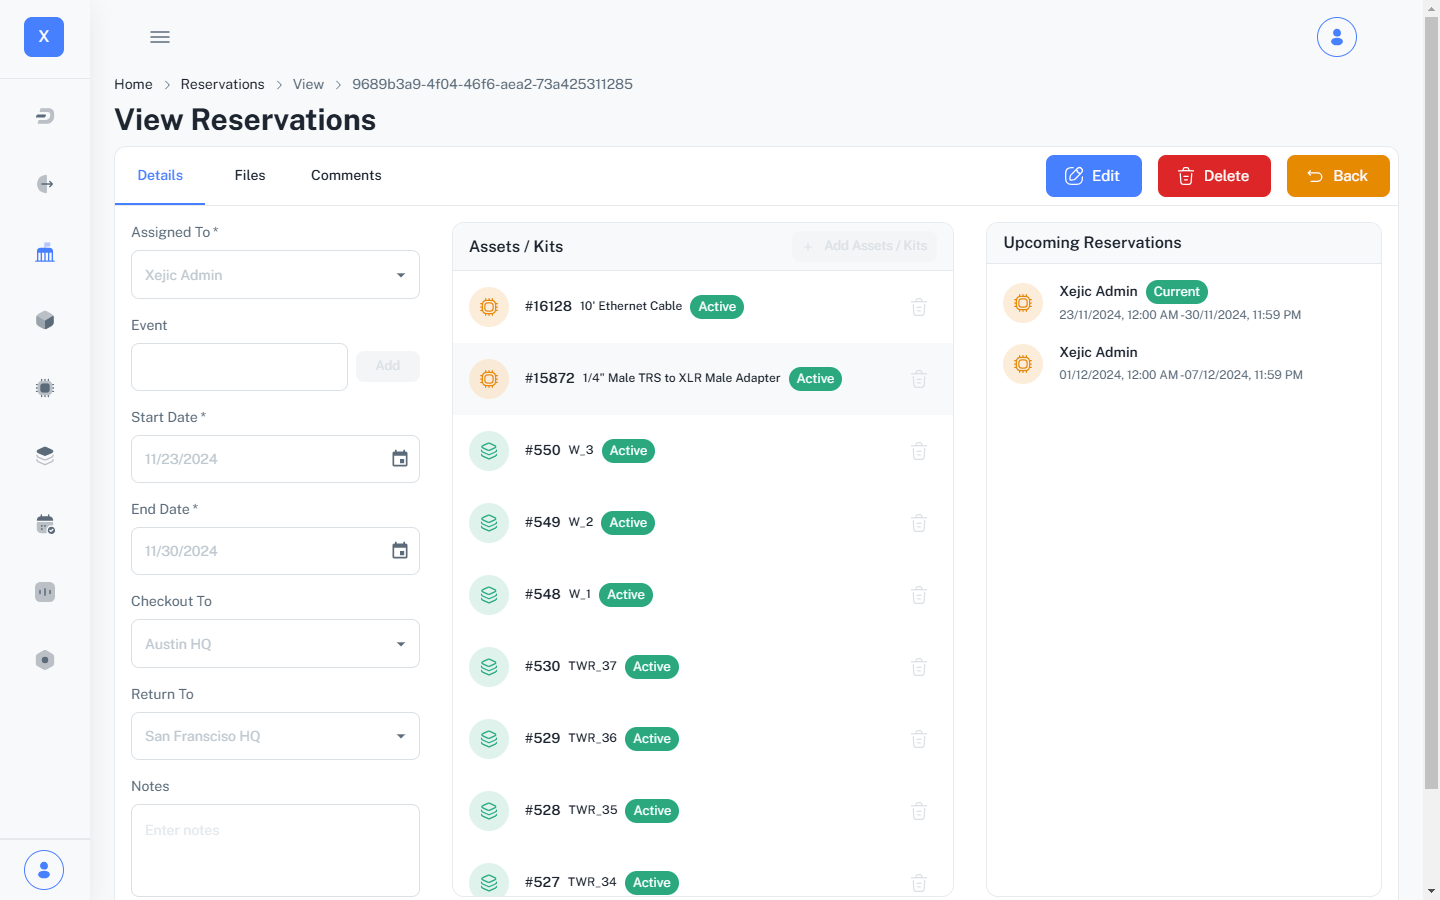Click the page vertical scrollbar

pos(1431,400)
